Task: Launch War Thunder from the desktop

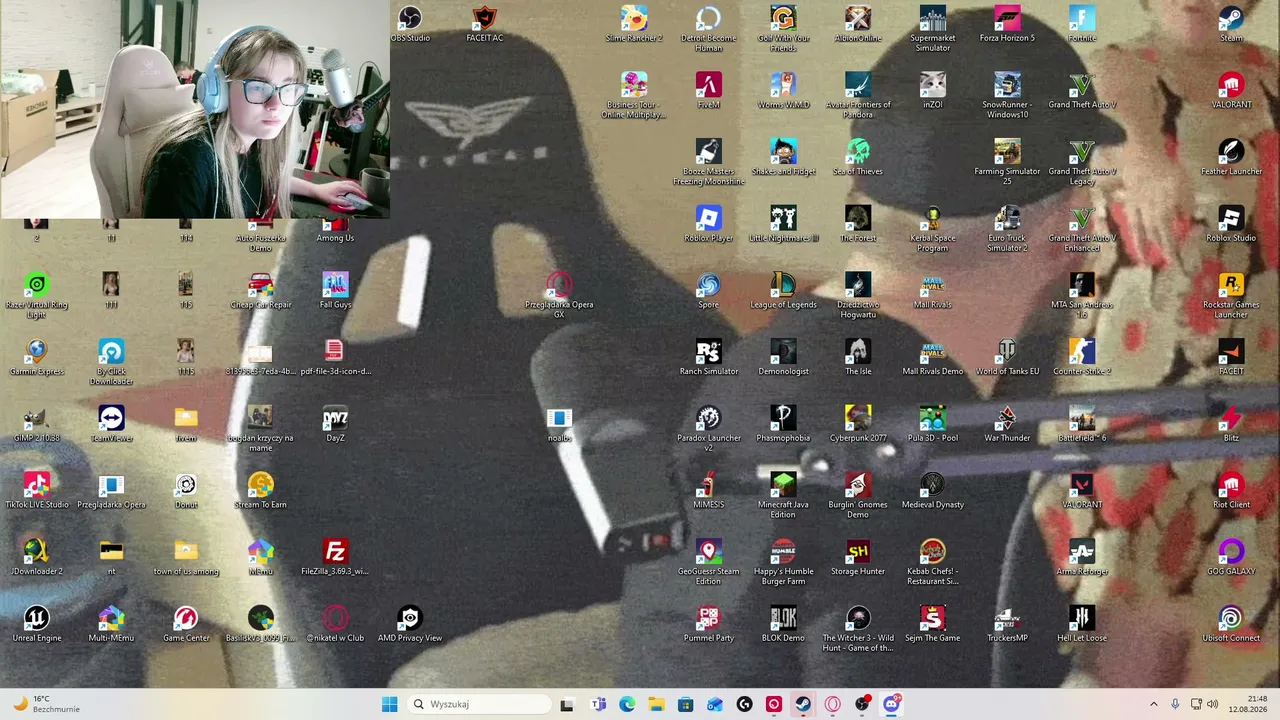Action: (1007, 424)
